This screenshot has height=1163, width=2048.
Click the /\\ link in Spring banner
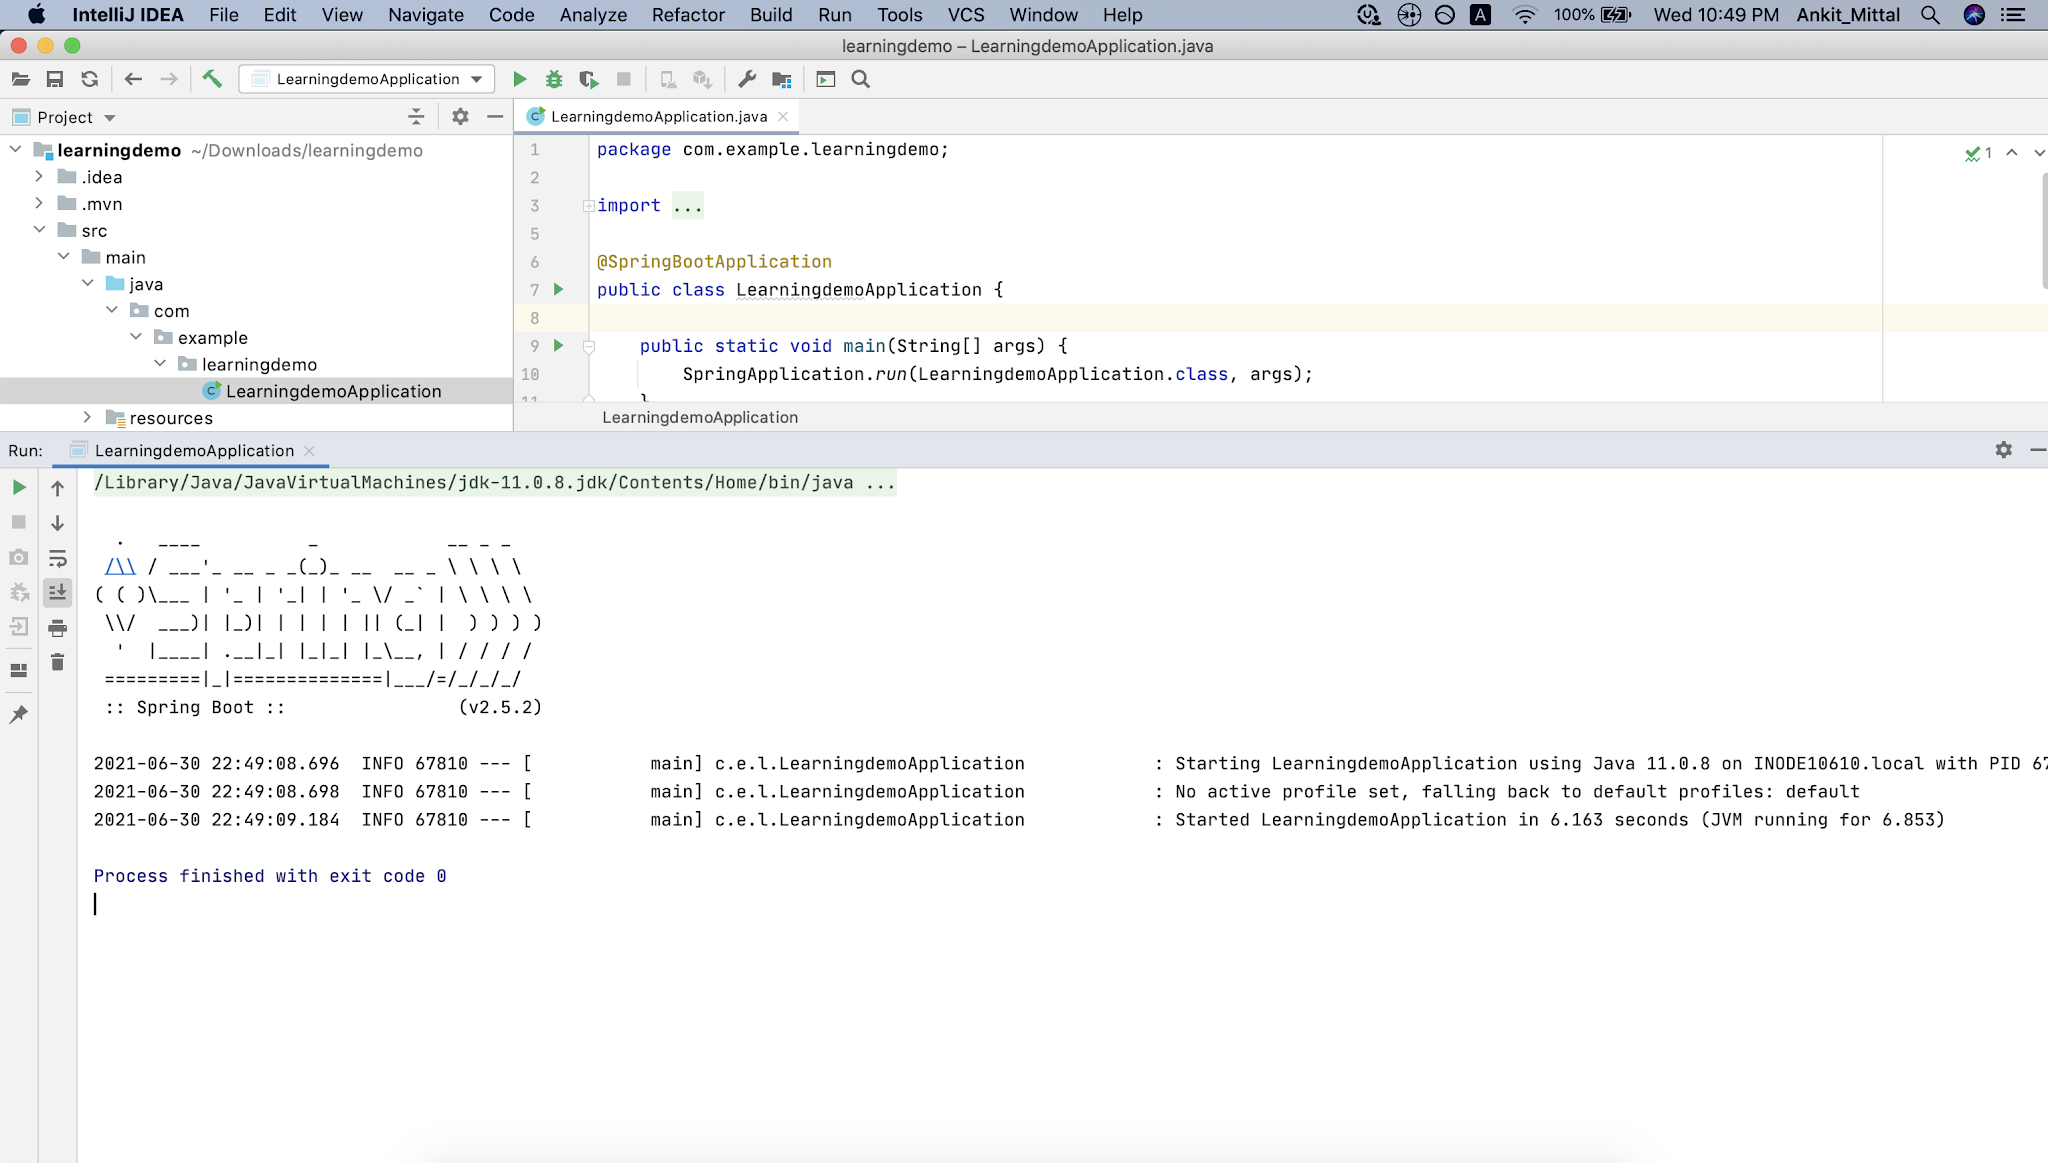click(120, 567)
